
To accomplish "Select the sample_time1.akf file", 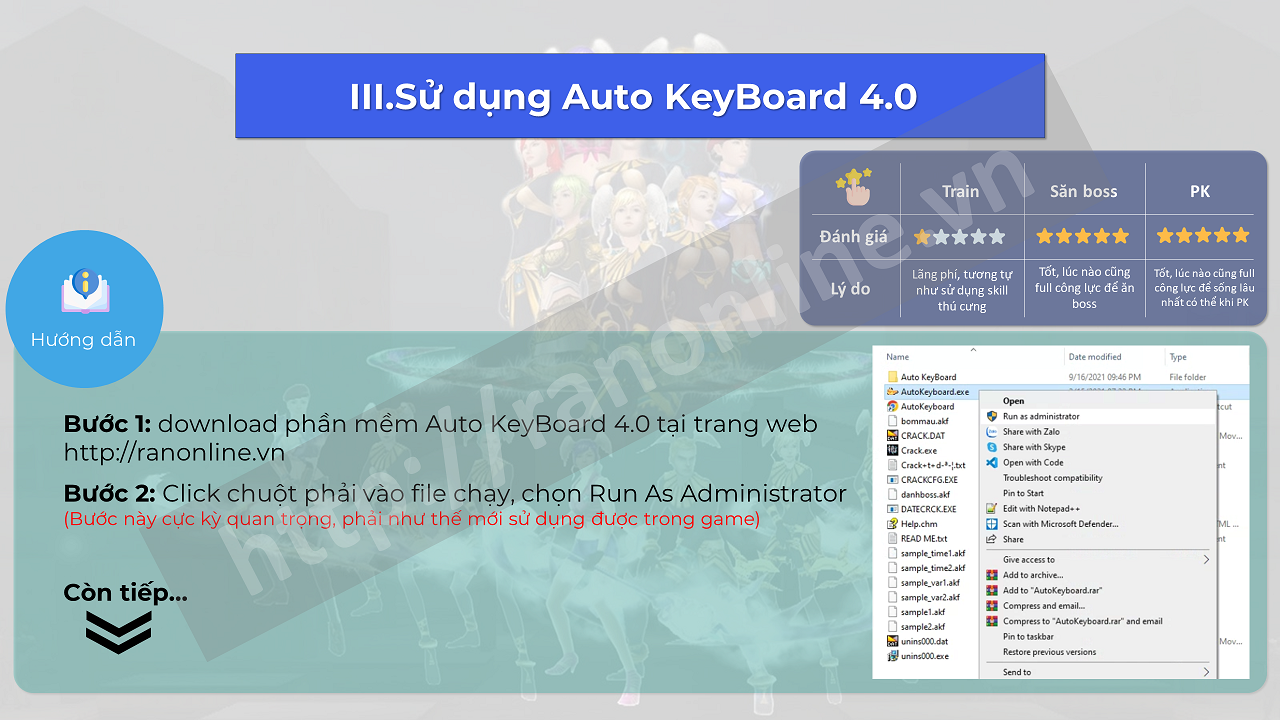I will pyautogui.click(x=932, y=553).
